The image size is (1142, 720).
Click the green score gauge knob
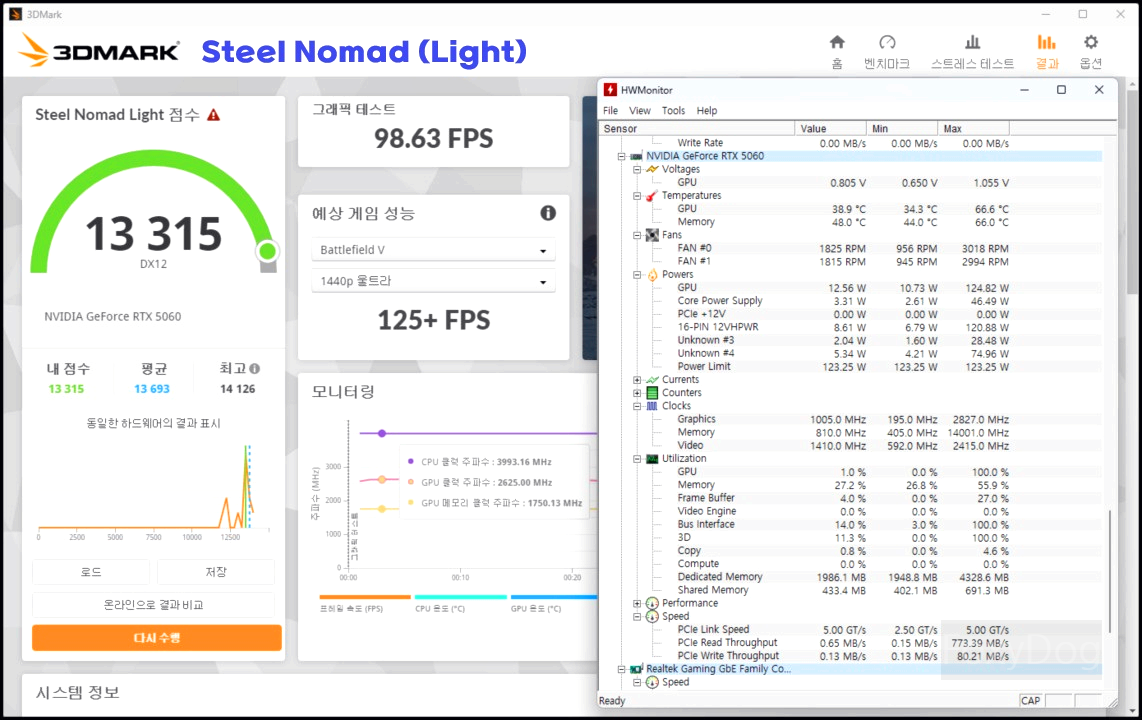pyautogui.click(x=267, y=251)
